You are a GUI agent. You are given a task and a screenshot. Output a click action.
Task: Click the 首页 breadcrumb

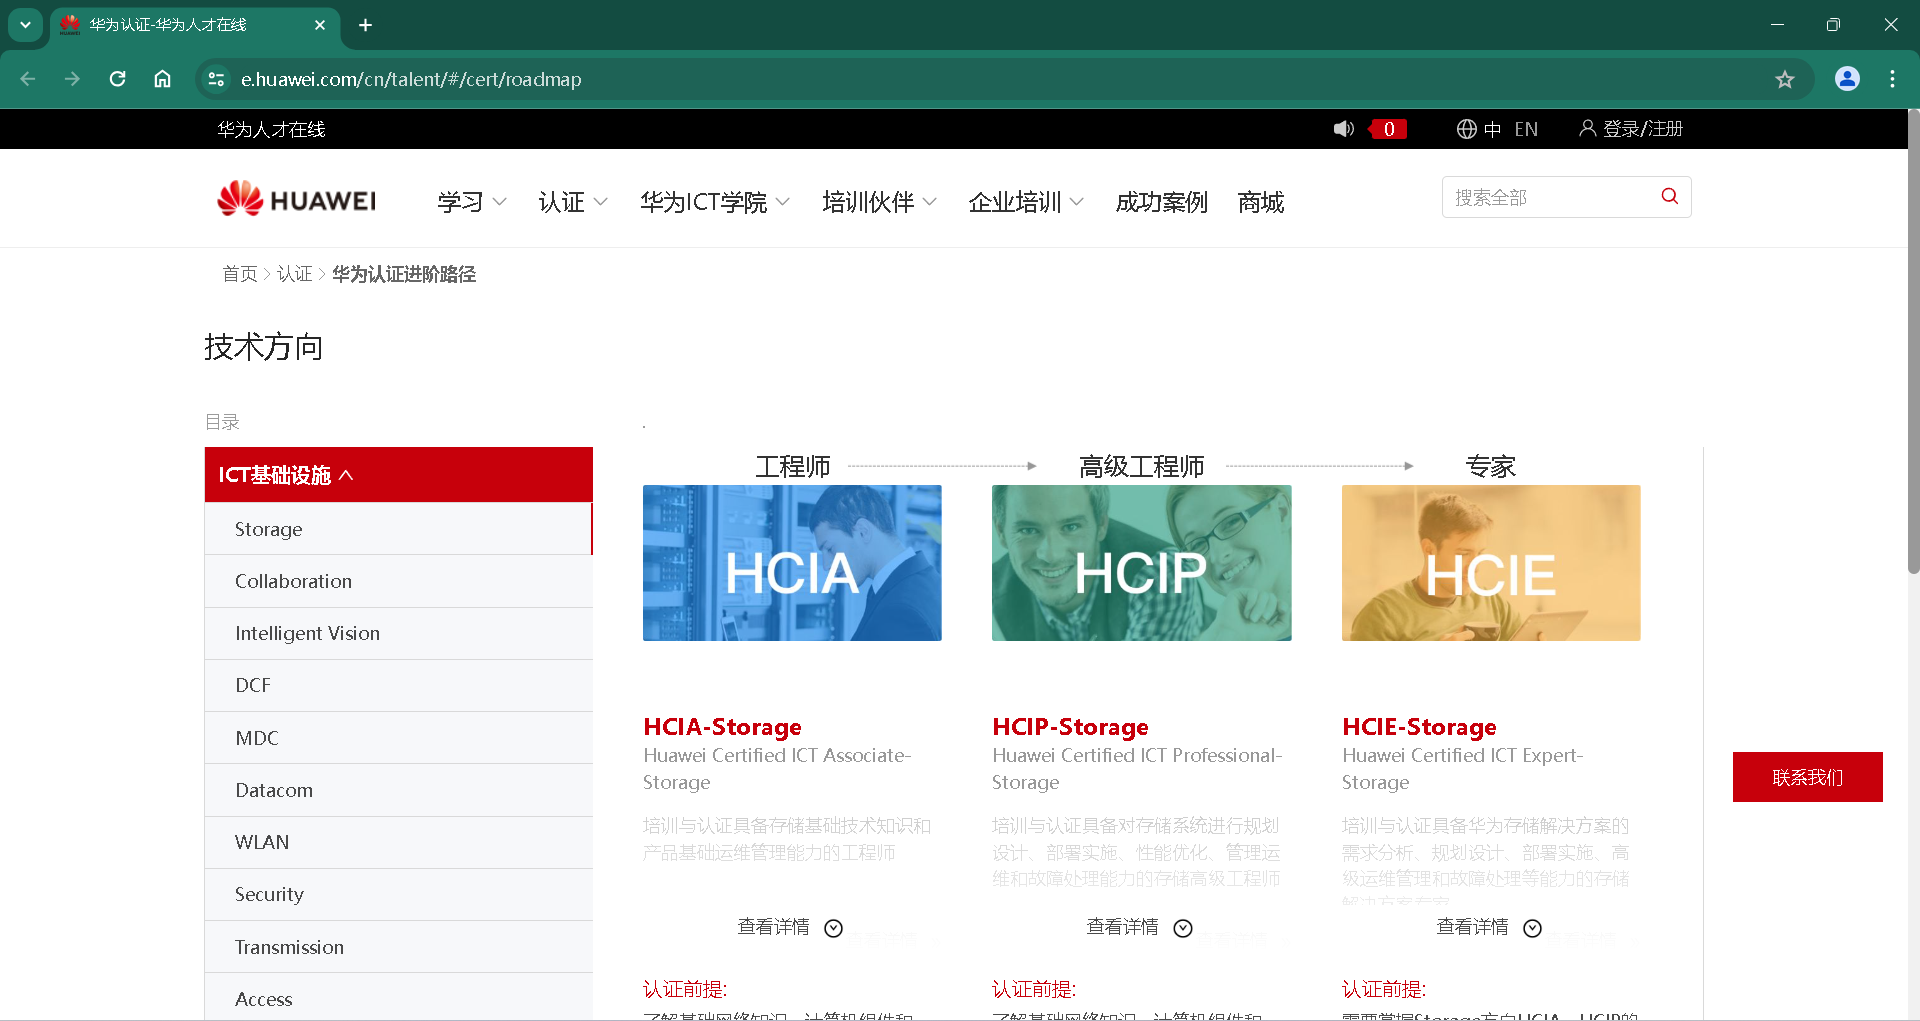pos(240,274)
